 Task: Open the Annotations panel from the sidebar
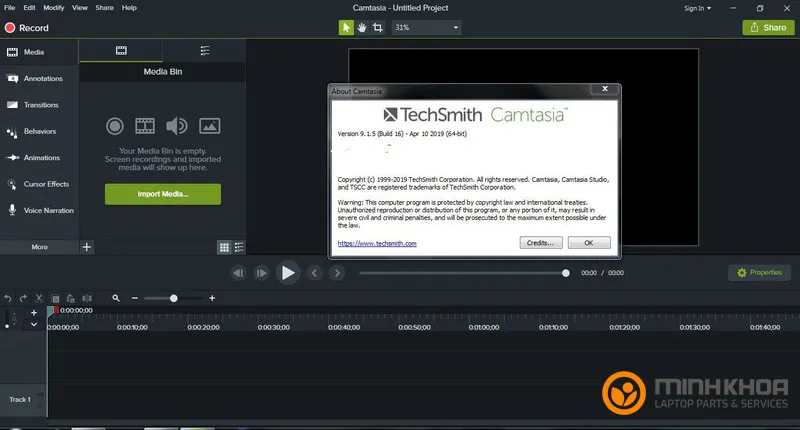pyautogui.click(x=40, y=78)
